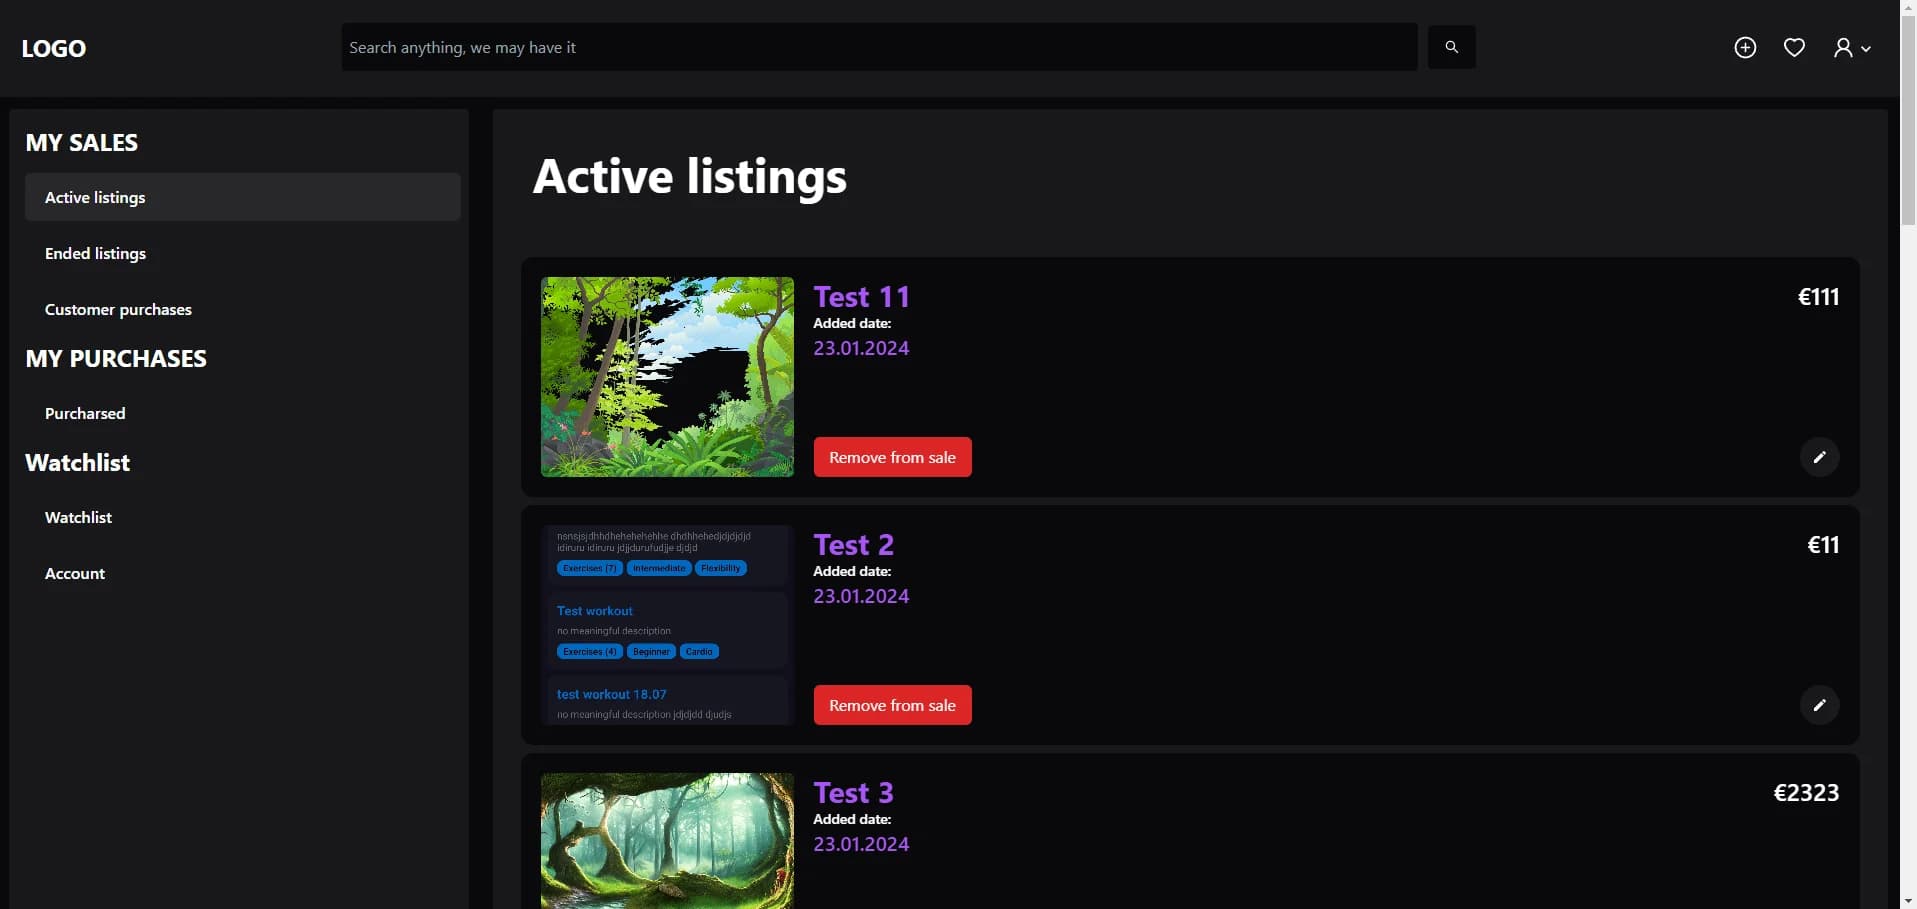The width and height of the screenshot is (1917, 909).
Task: Open the Watchlist sidebar link
Action: [78, 518]
